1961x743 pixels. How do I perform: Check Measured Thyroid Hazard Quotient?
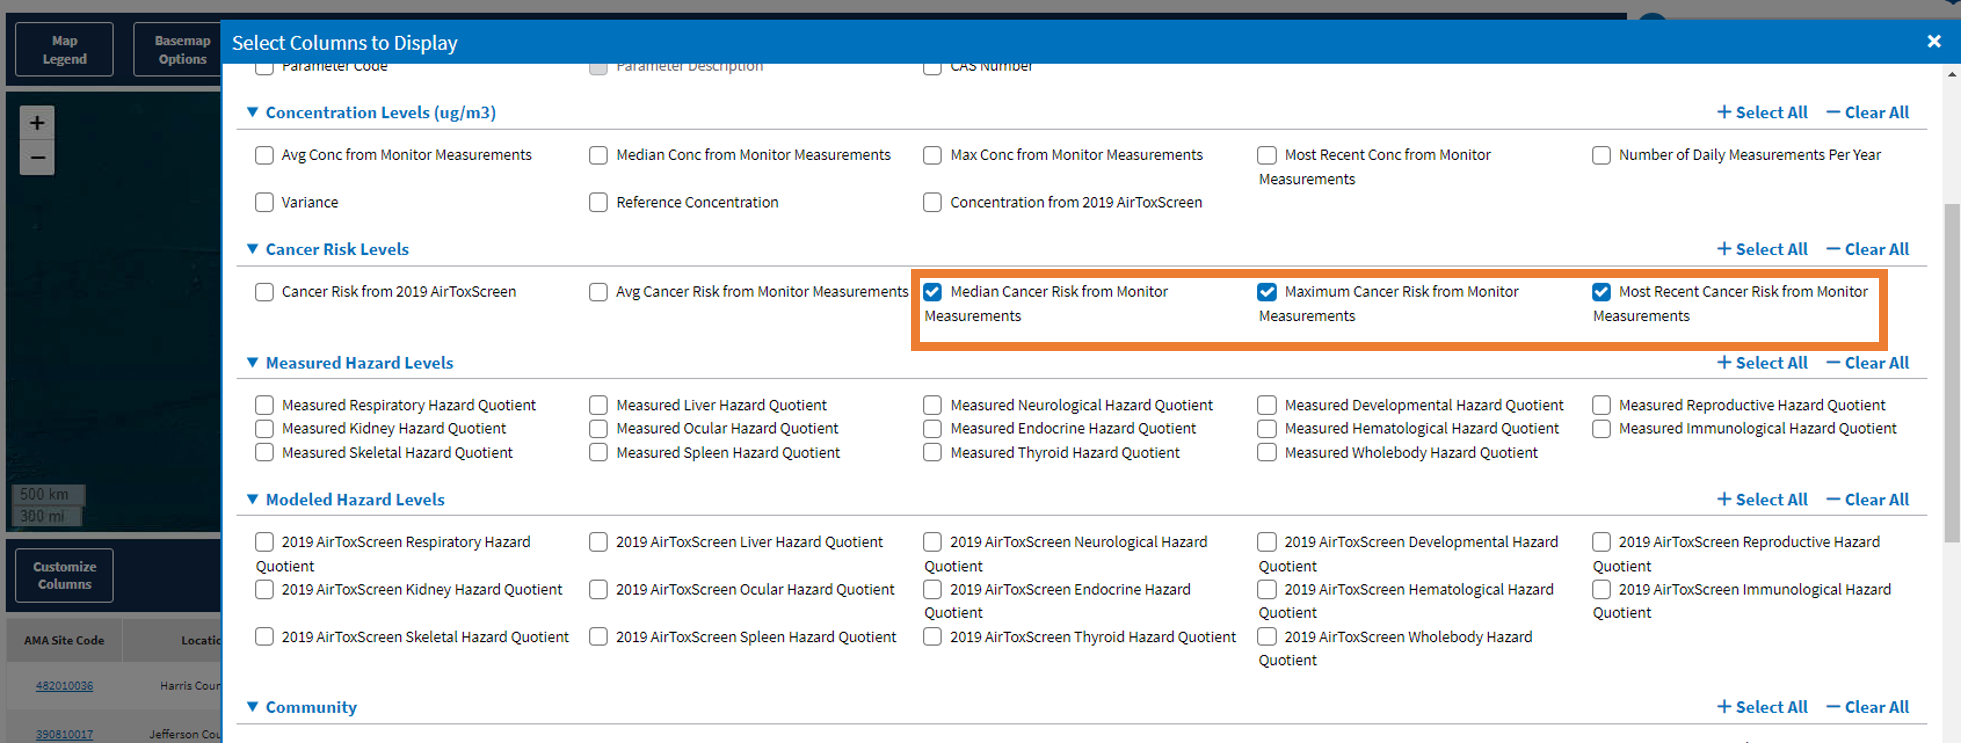click(932, 452)
